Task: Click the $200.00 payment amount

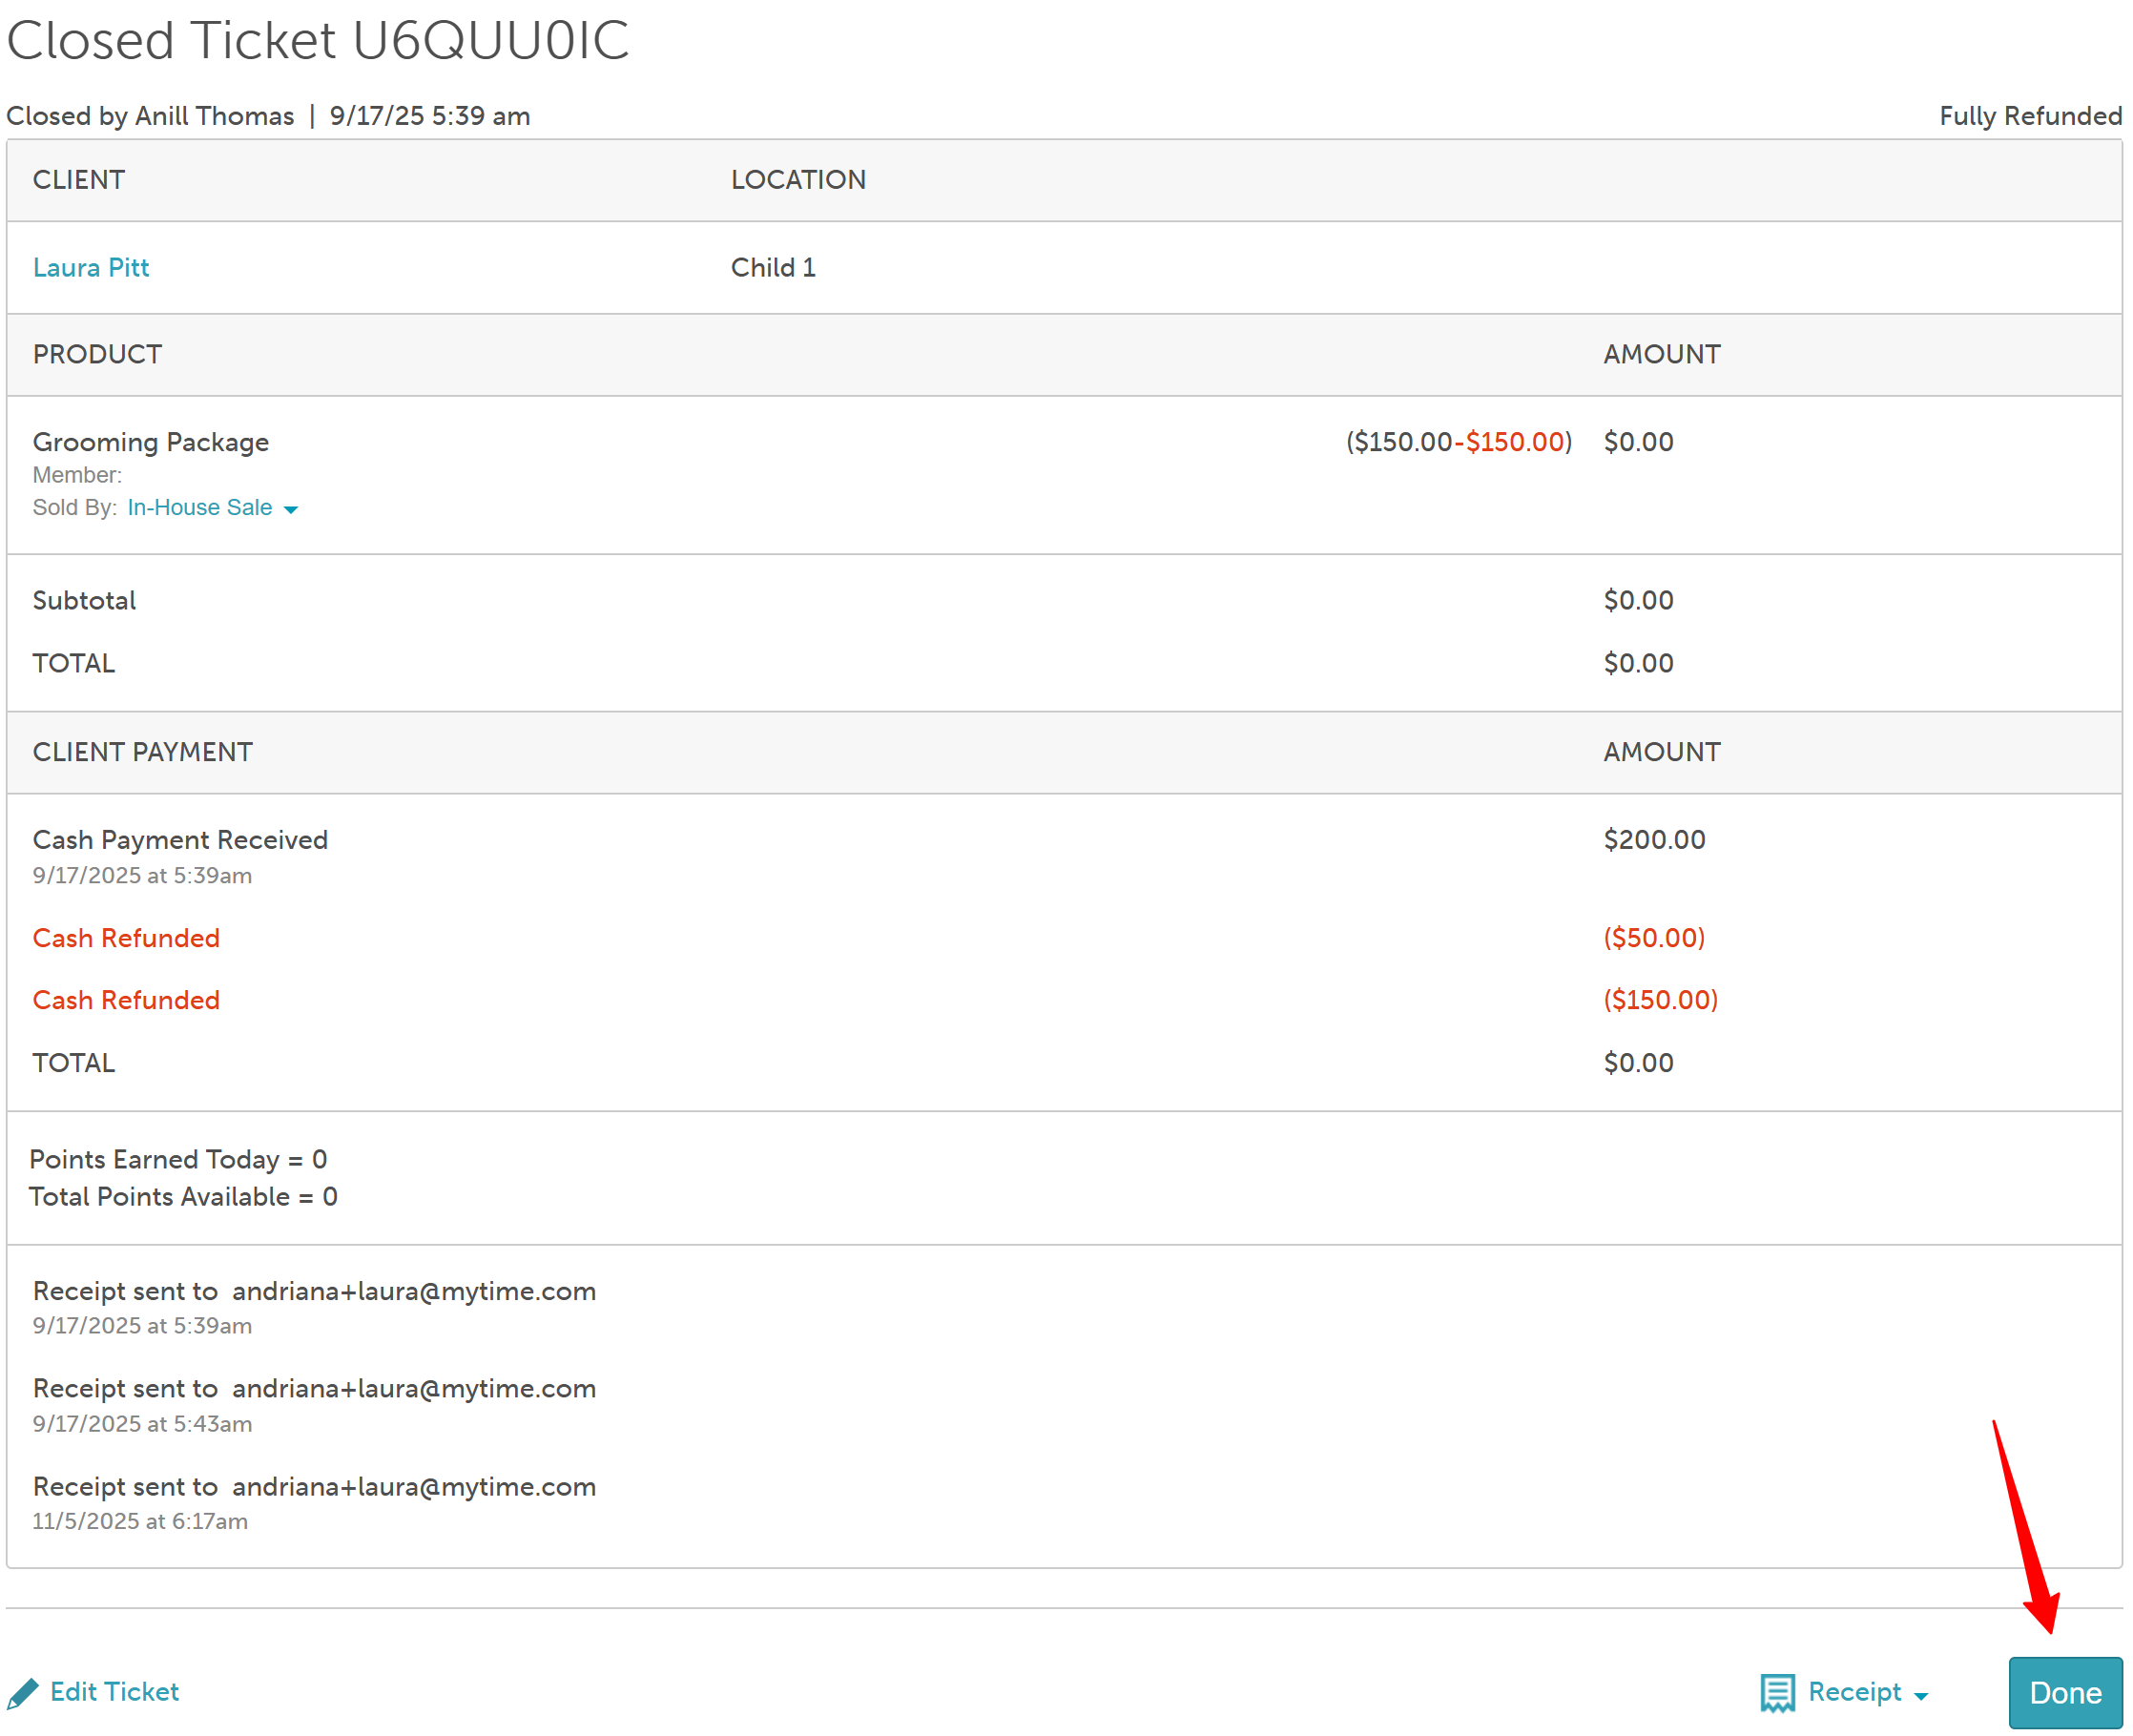Action: point(1654,840)
